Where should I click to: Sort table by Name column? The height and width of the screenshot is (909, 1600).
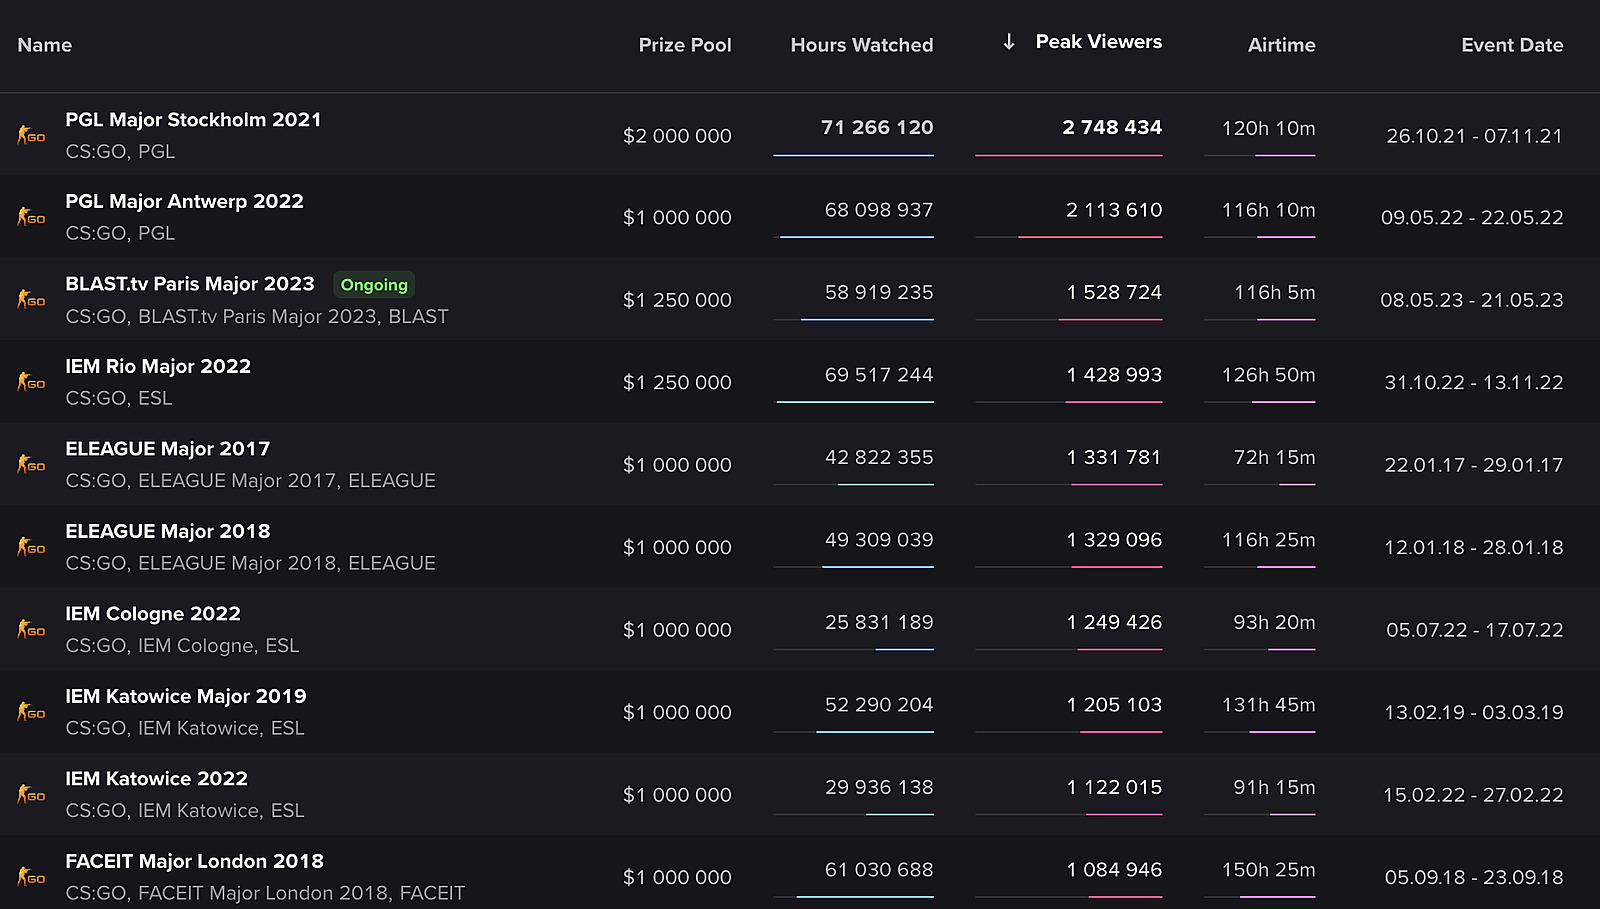tap(45, 45)
